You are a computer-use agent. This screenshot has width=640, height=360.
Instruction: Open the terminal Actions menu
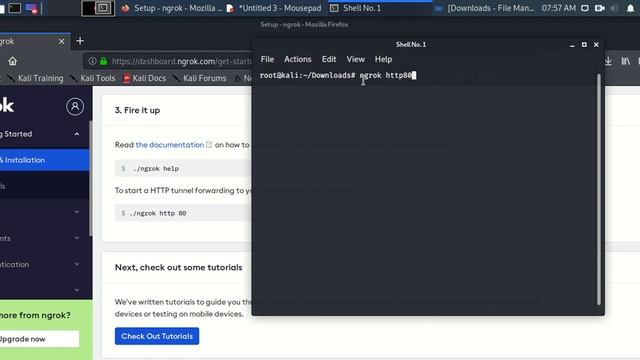(298, 59)
